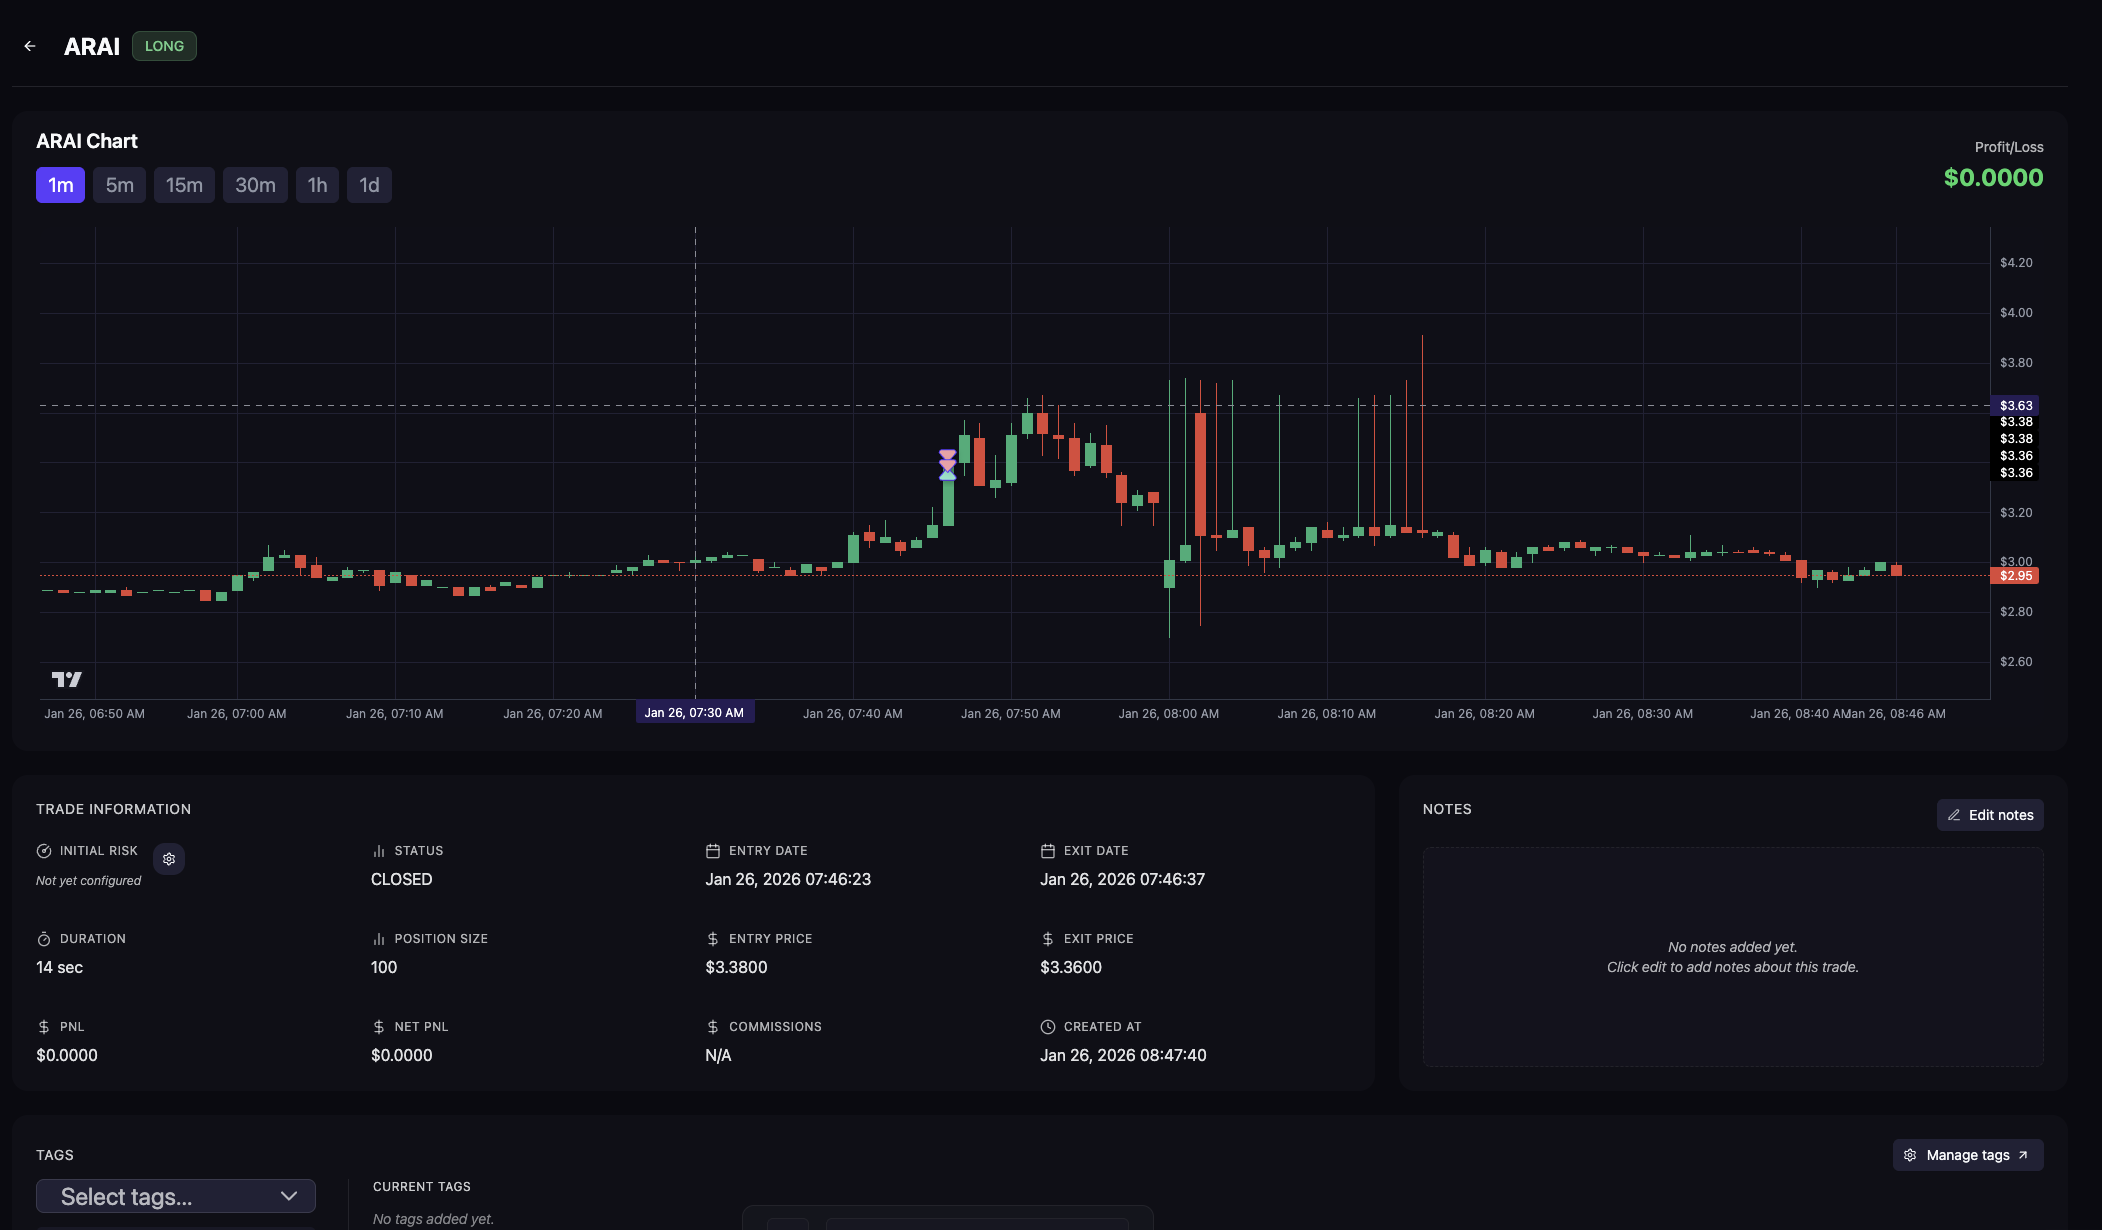
Task: Click the Created At clock icon
Action: coord(1047,1027)
